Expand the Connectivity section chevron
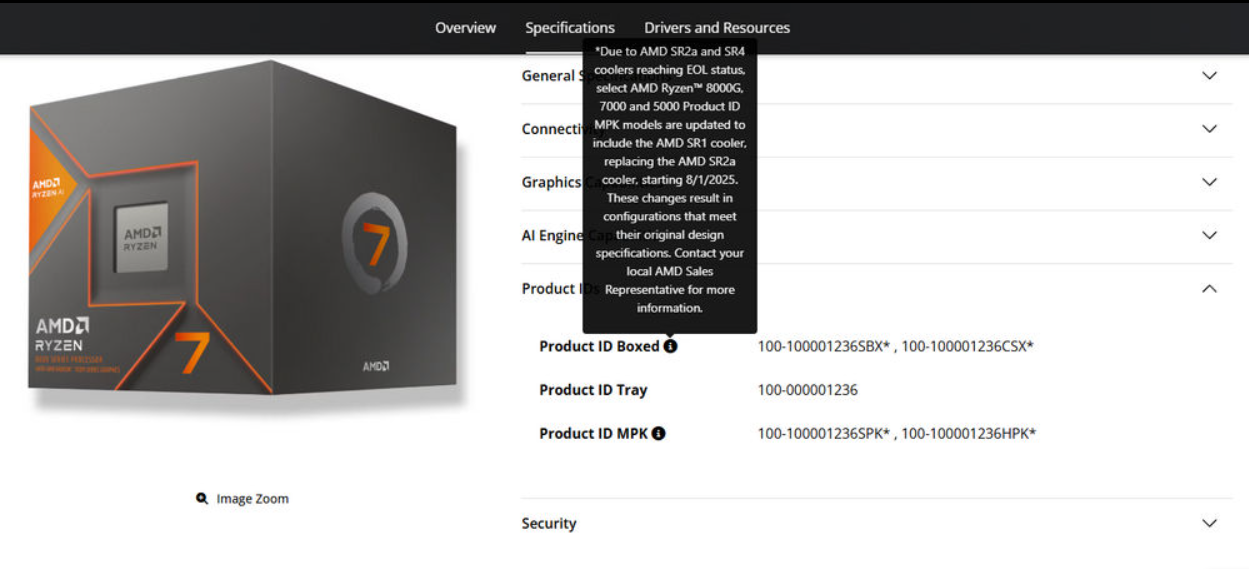Screen dimensions: 1249x569 tap(1209, 129)
